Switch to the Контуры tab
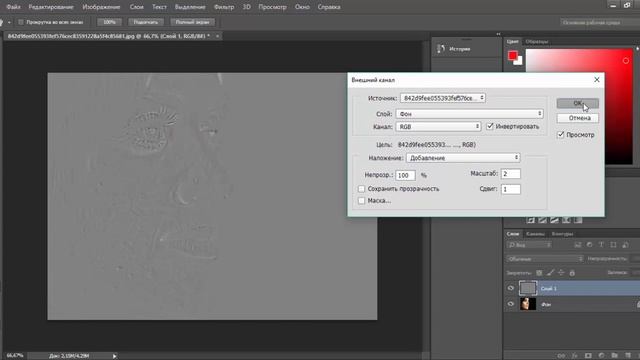Screen dimensions: 640x360 pos(562,234)
